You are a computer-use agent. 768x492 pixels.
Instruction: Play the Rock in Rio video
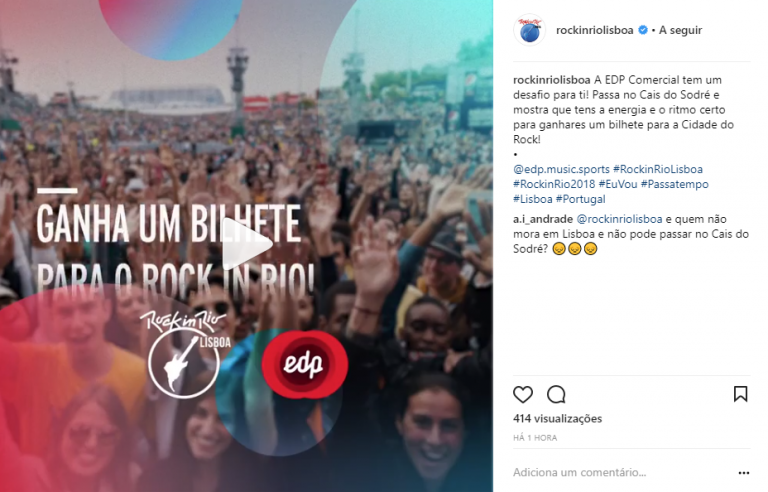click(246, 244)
